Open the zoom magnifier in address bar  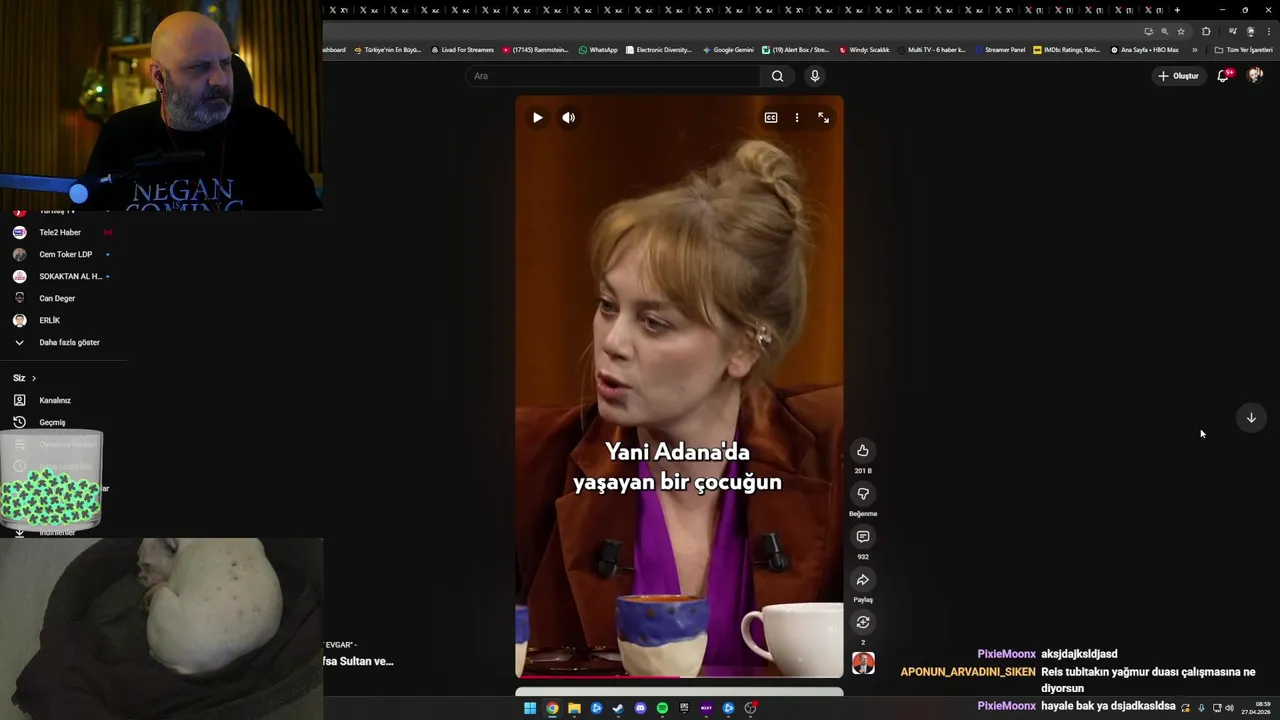point(1164,31)
